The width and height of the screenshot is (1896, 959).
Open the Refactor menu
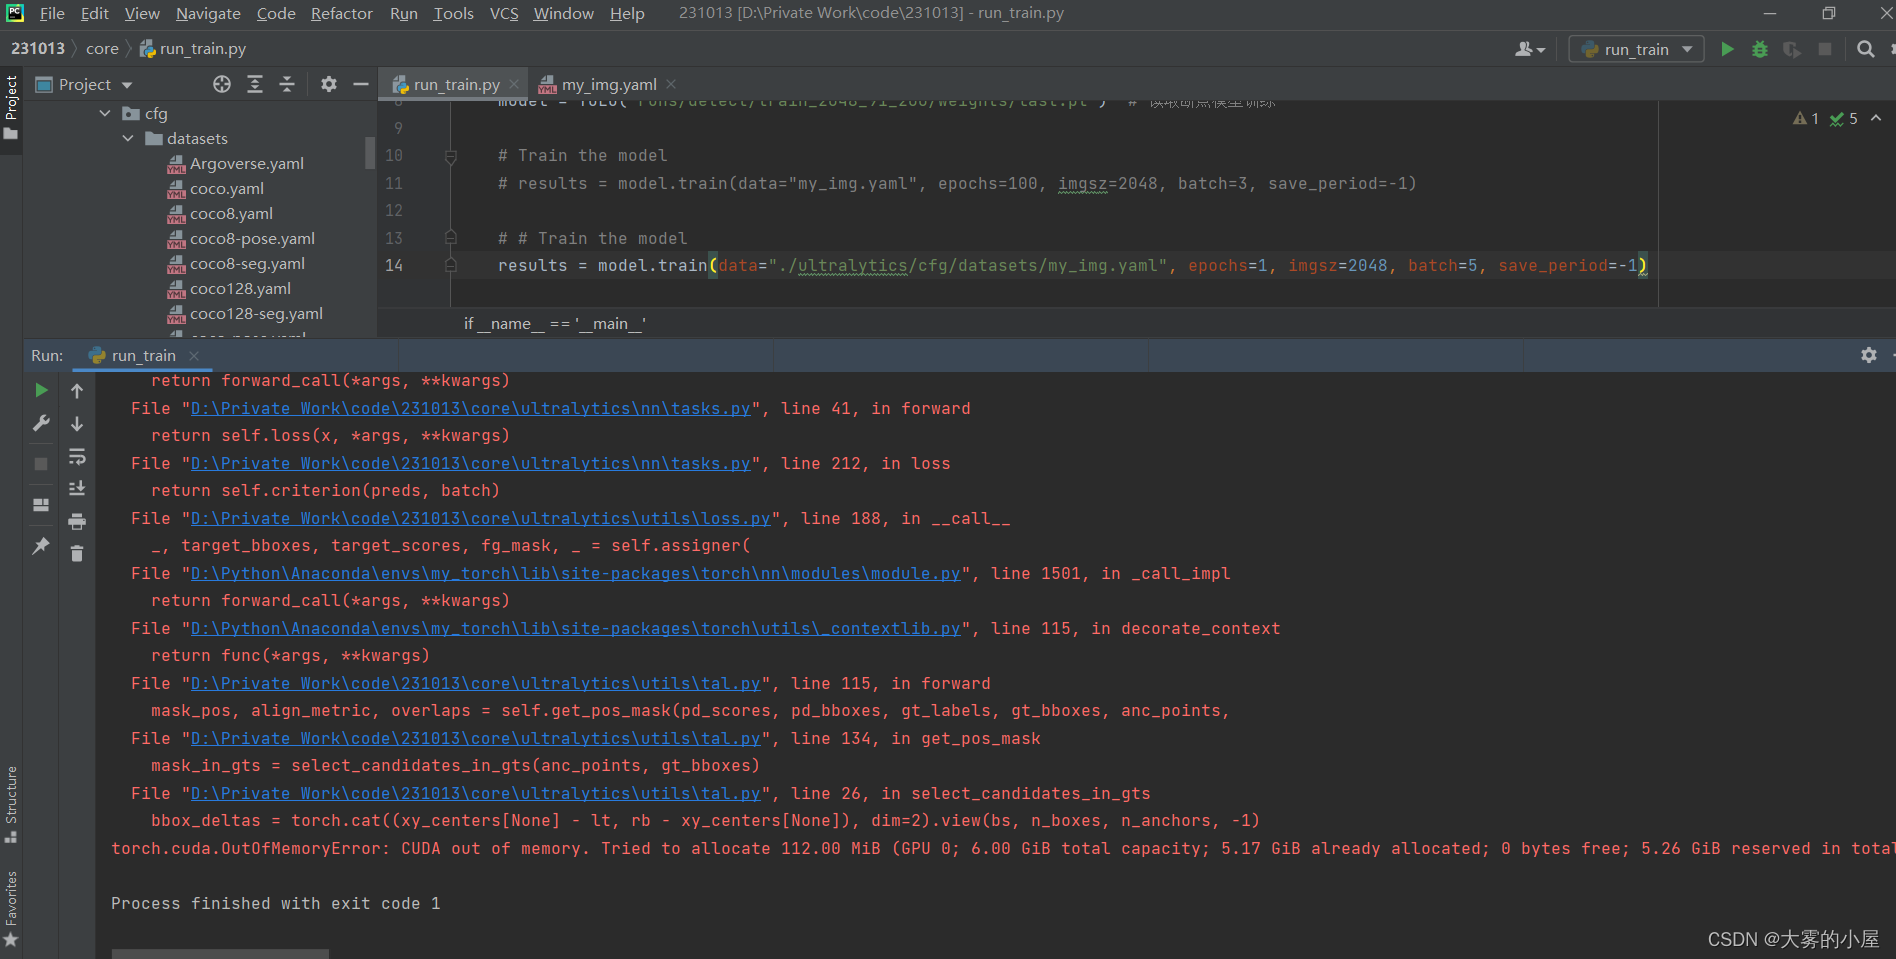coord(341,13)
